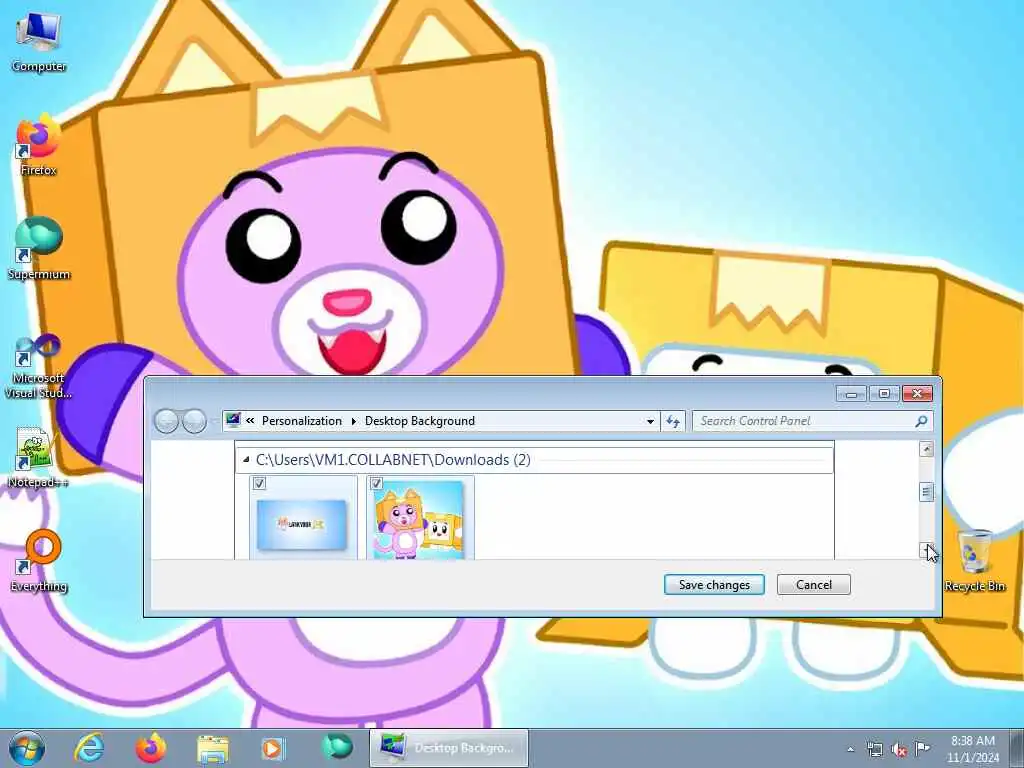Open the arrow after Personalization breadcrumb

354,421
